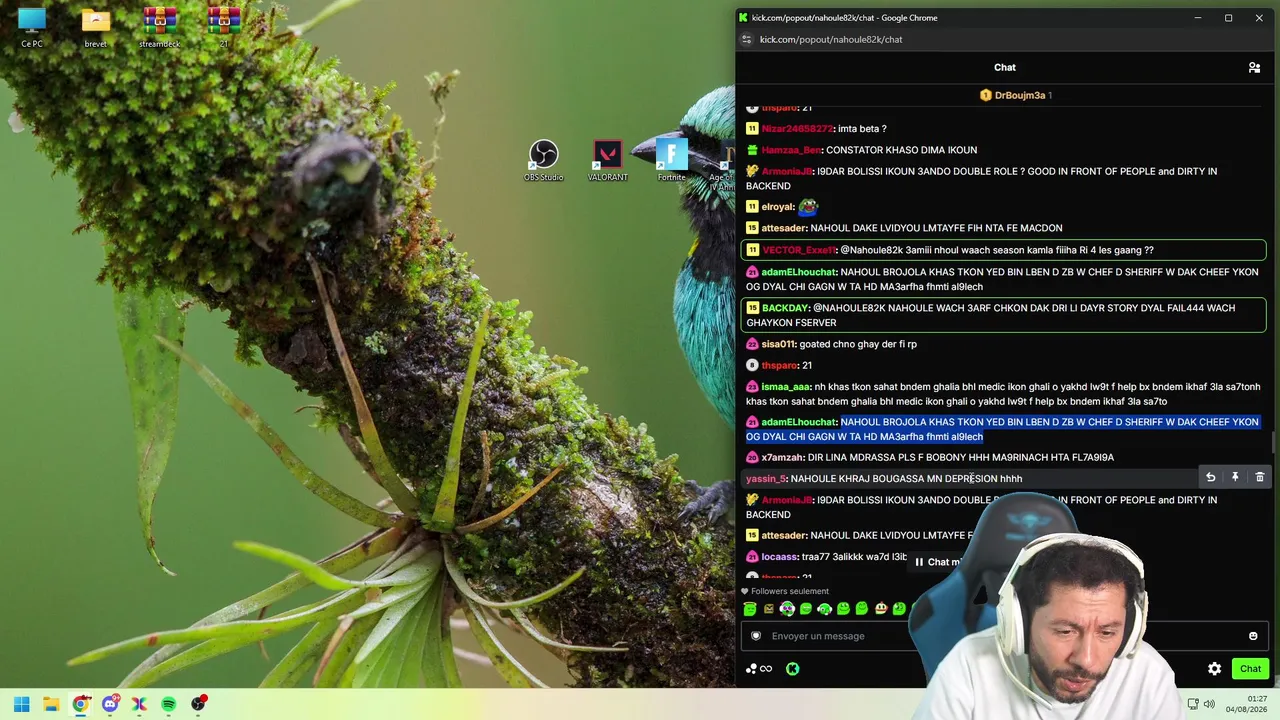Click the Followers seulement label
Viewport: 1280px width, 720px height.
click(790, 591)
